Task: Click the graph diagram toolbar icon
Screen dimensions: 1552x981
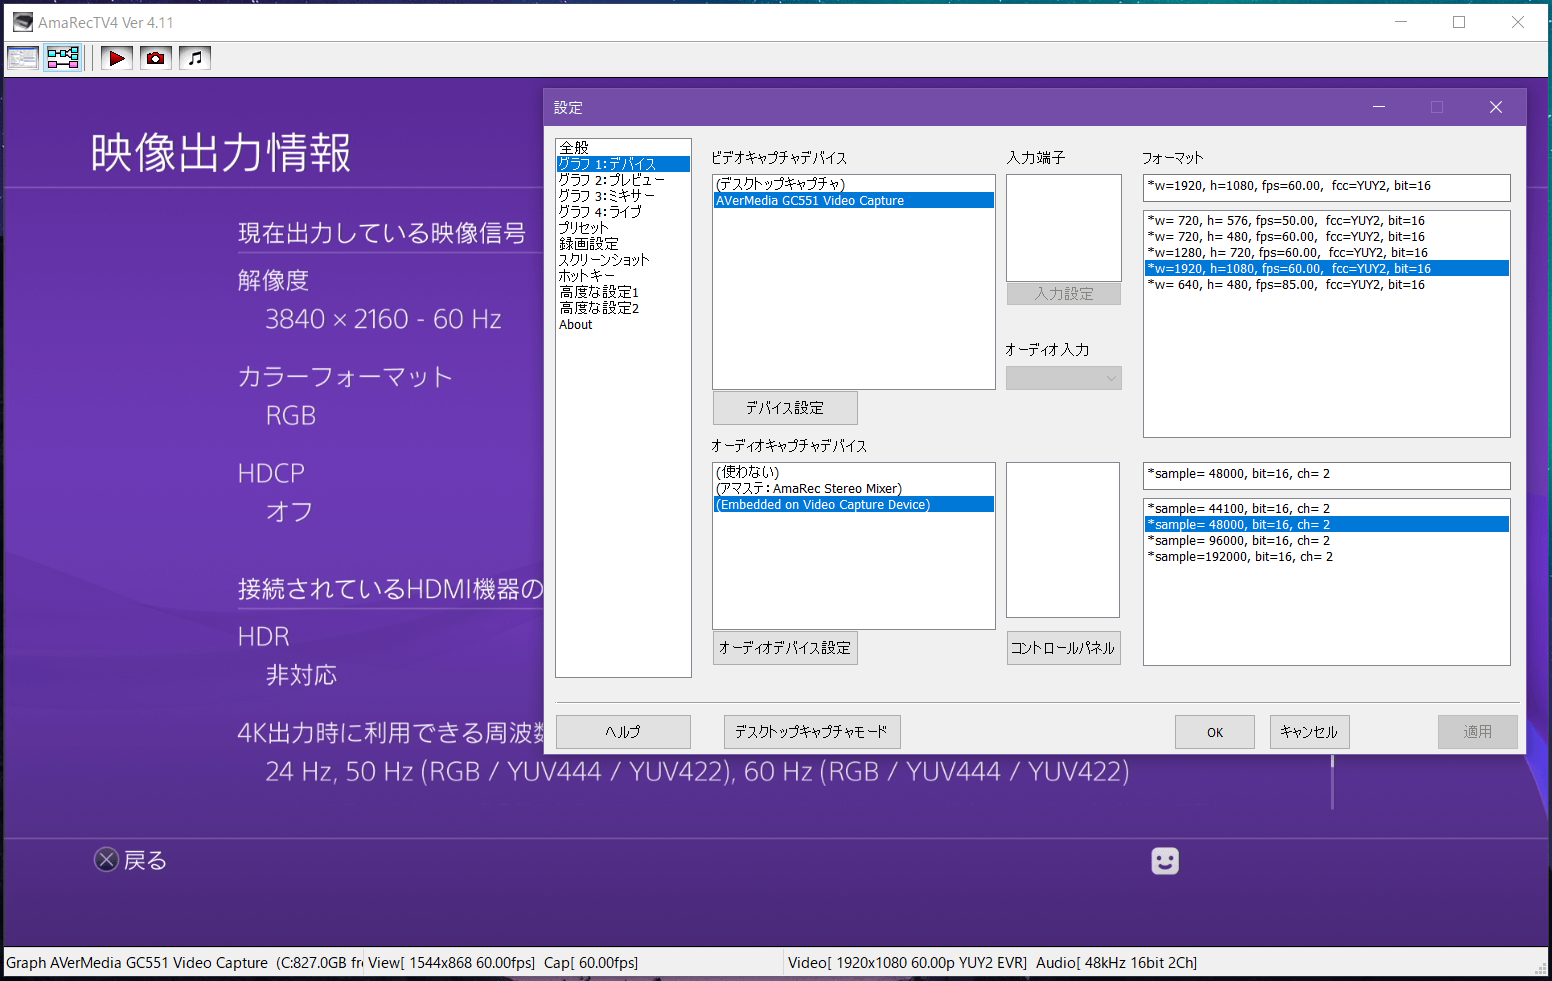Action: click(63, 58)
